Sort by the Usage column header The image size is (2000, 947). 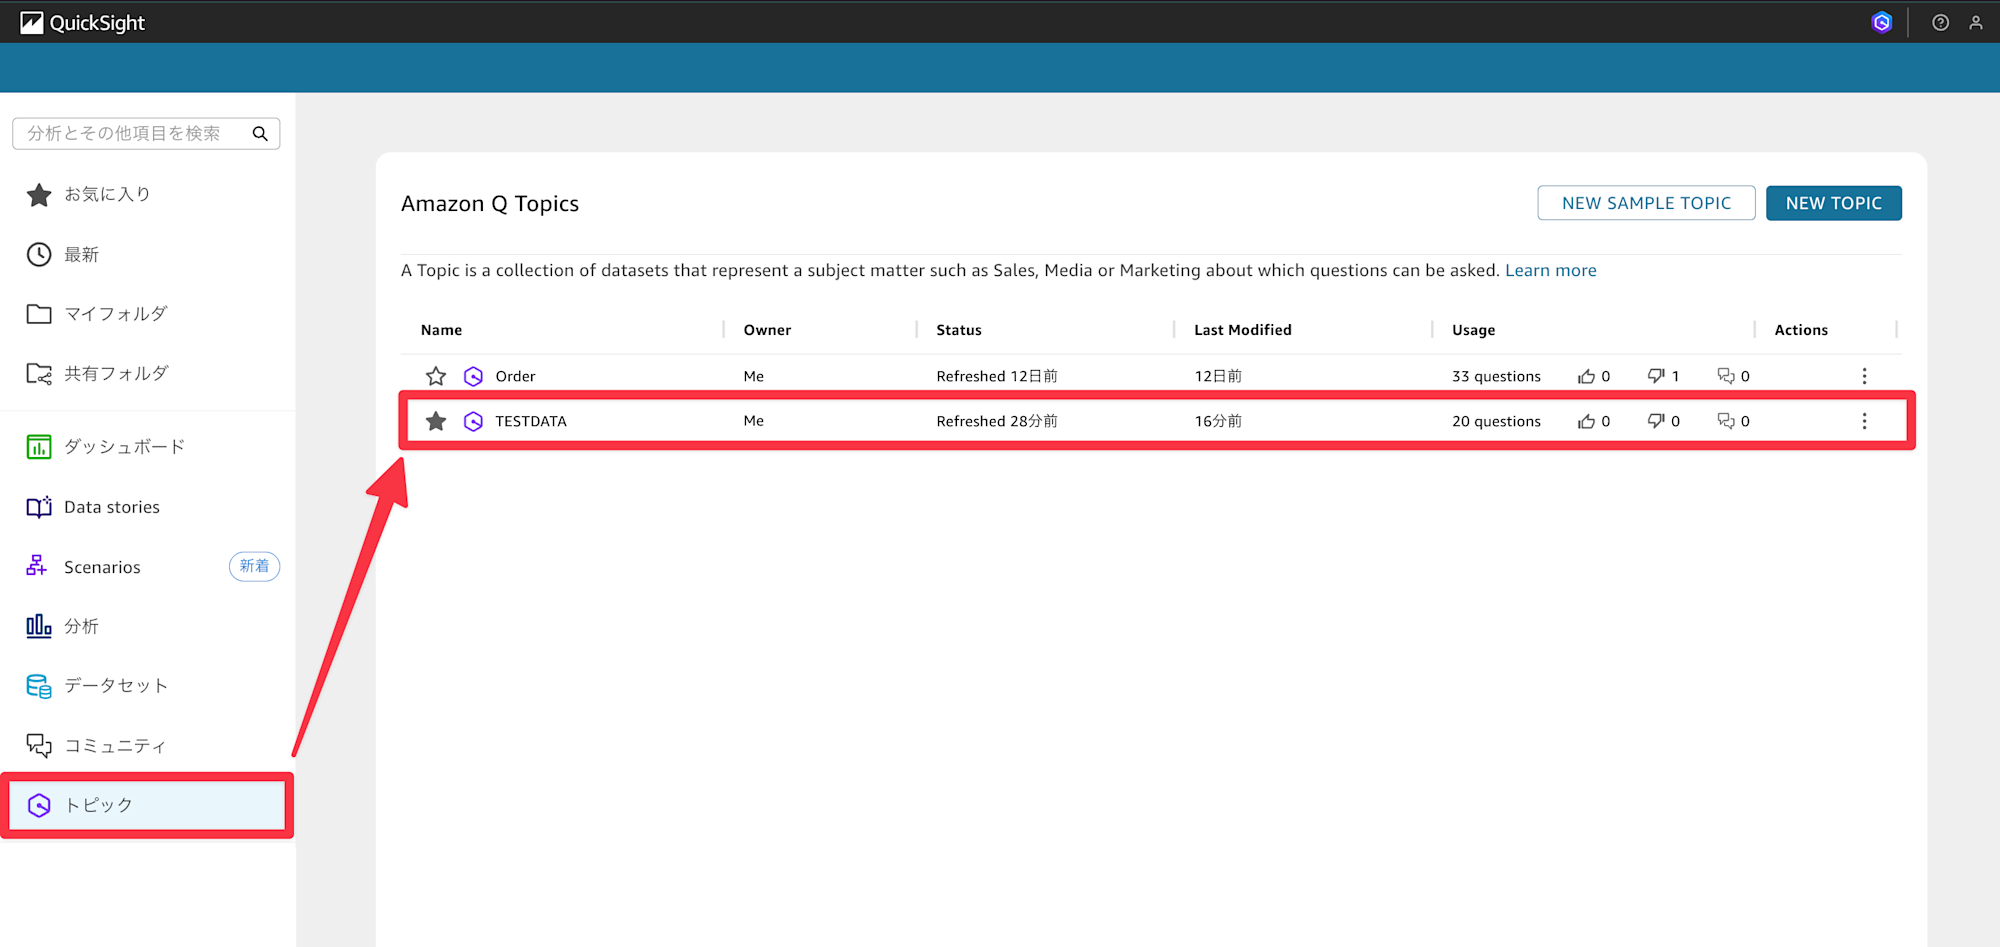[1474, 330]
